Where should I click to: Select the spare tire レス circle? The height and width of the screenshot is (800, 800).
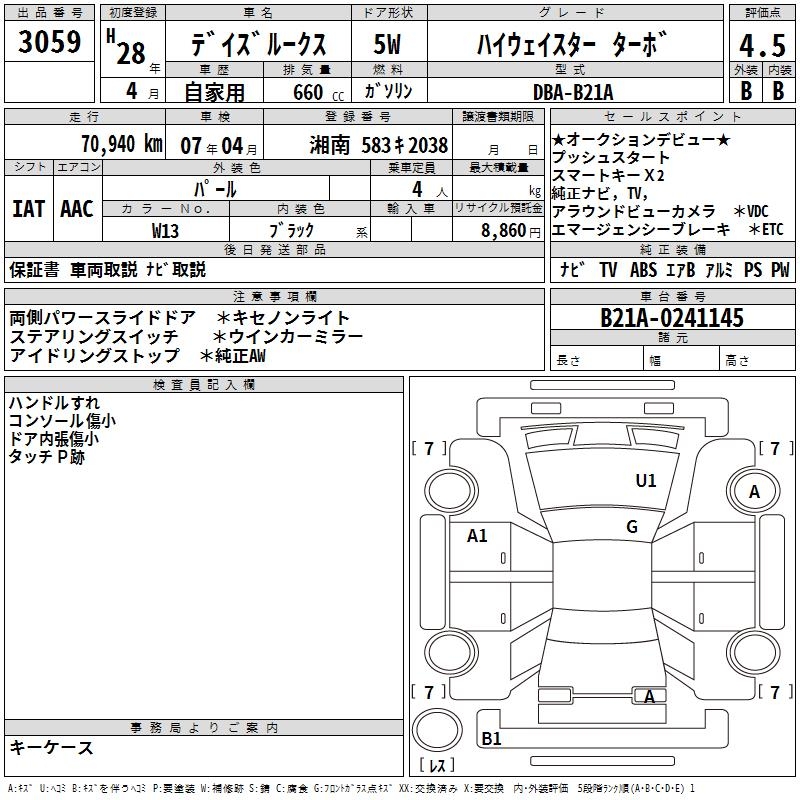[x=437, y=729]
